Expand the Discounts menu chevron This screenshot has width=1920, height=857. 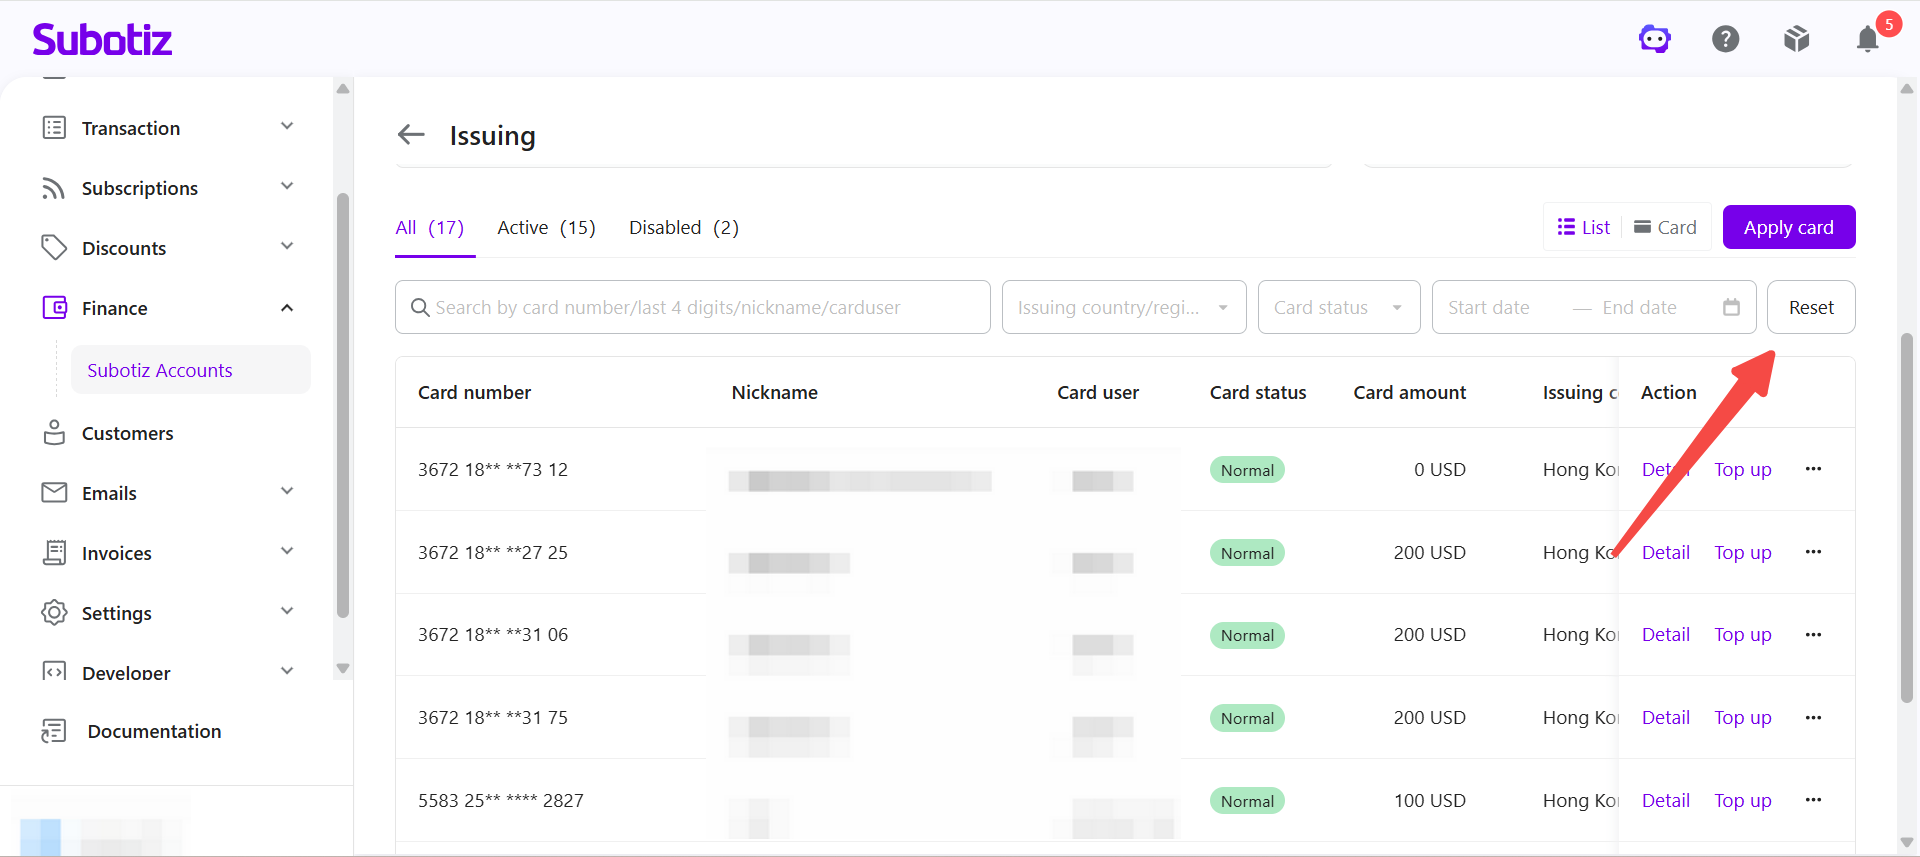(287, 247)
